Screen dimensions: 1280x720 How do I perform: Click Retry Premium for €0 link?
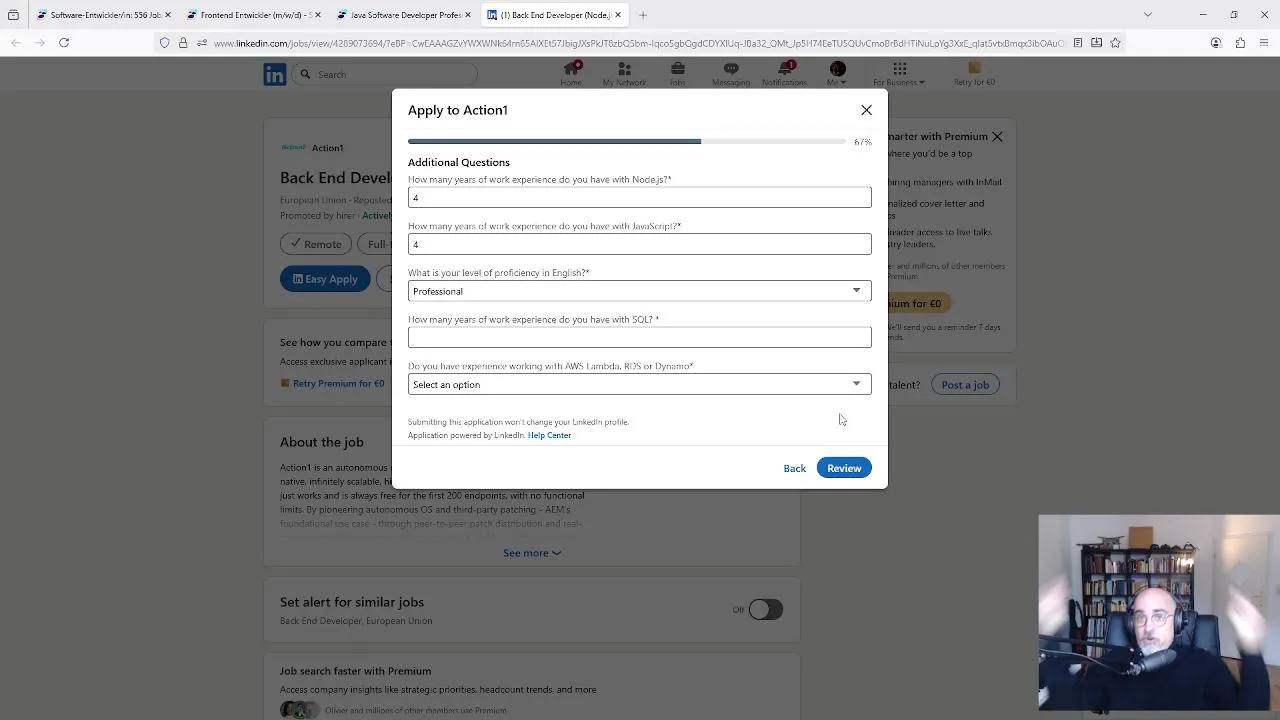(338, 383)
